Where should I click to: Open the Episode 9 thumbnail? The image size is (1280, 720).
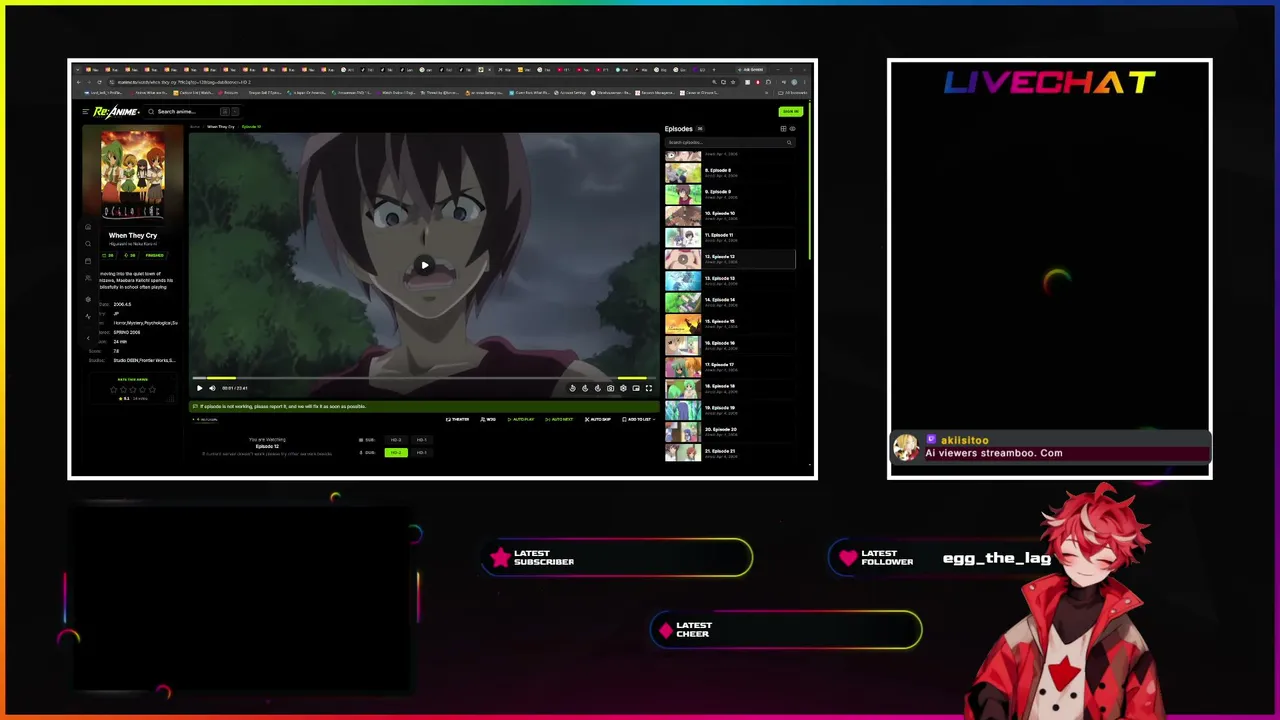click(683, 194)
